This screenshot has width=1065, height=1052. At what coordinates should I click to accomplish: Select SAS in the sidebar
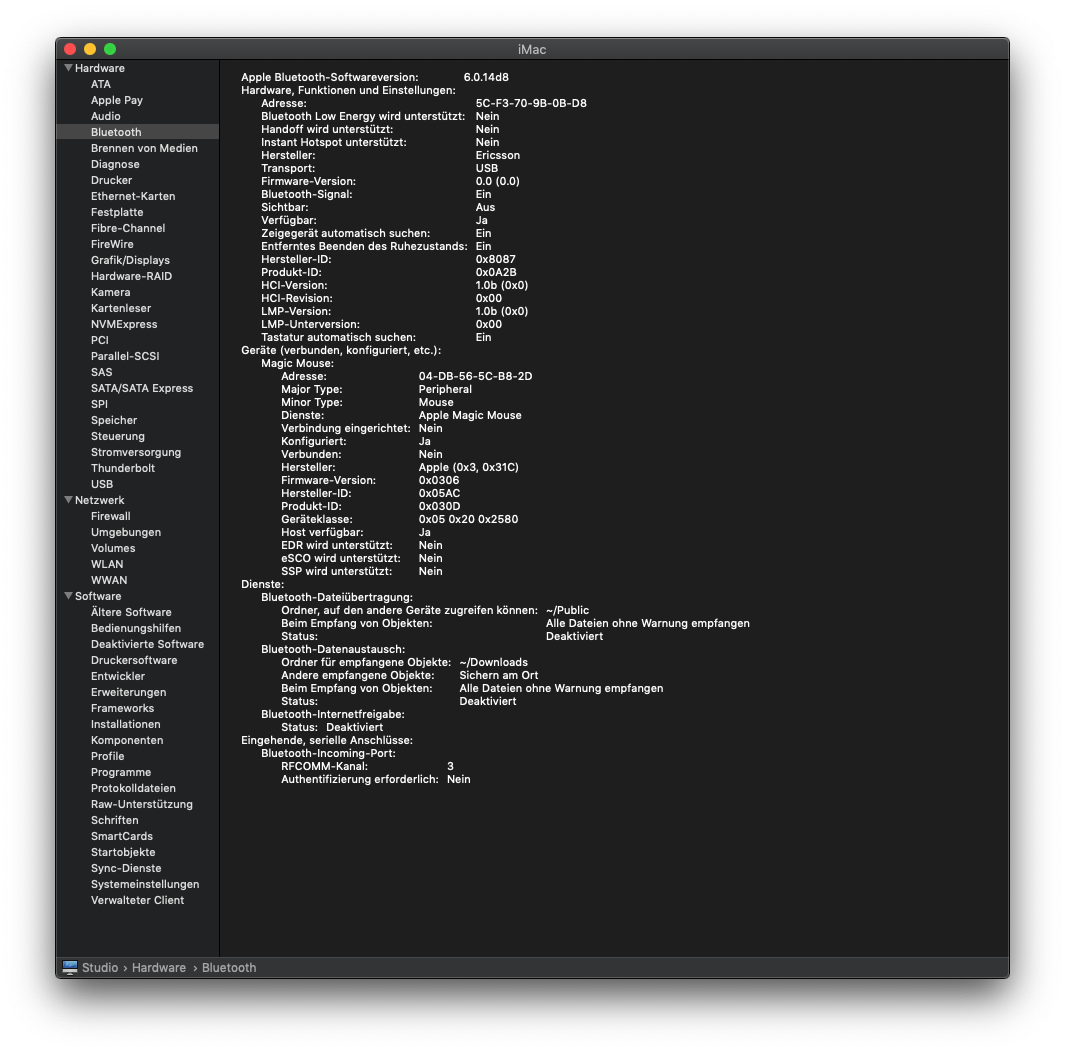(101, 372)
